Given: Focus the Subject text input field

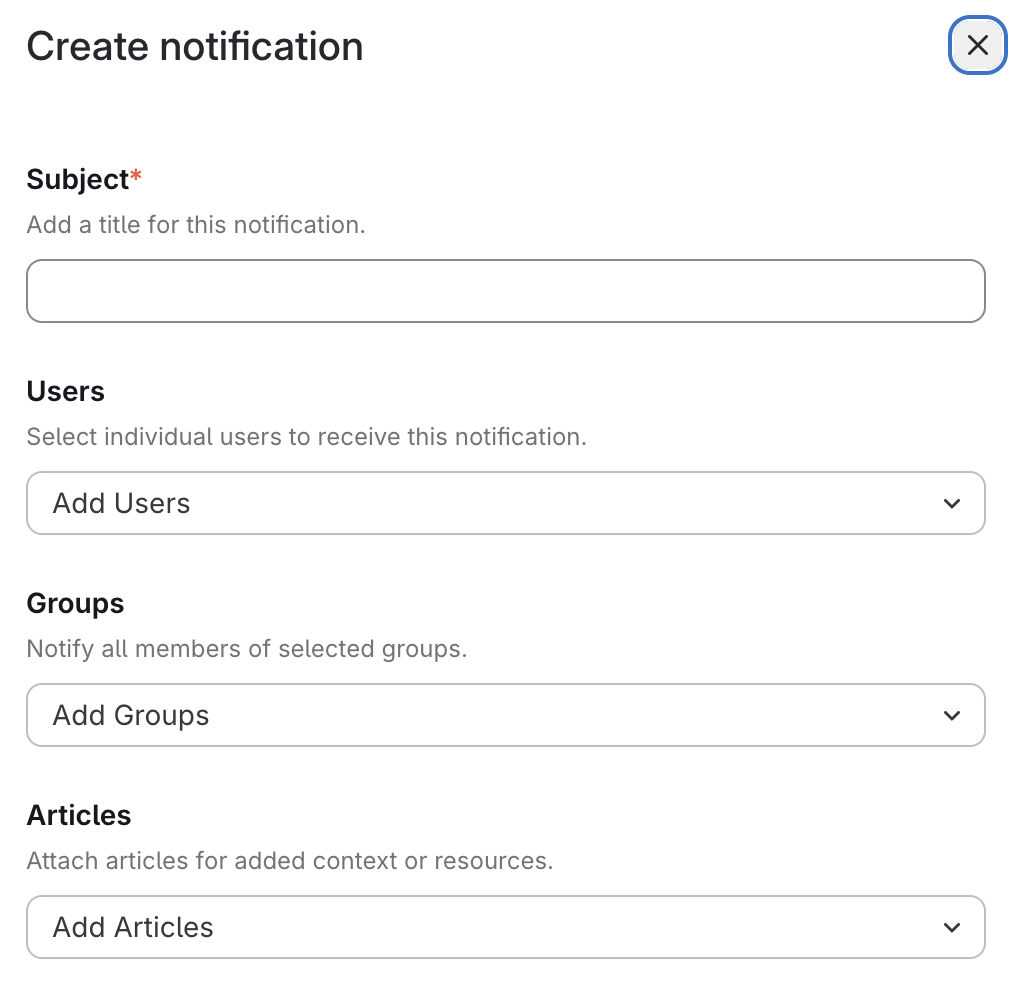Looking at the screenshot, I should tap(505, 291).
